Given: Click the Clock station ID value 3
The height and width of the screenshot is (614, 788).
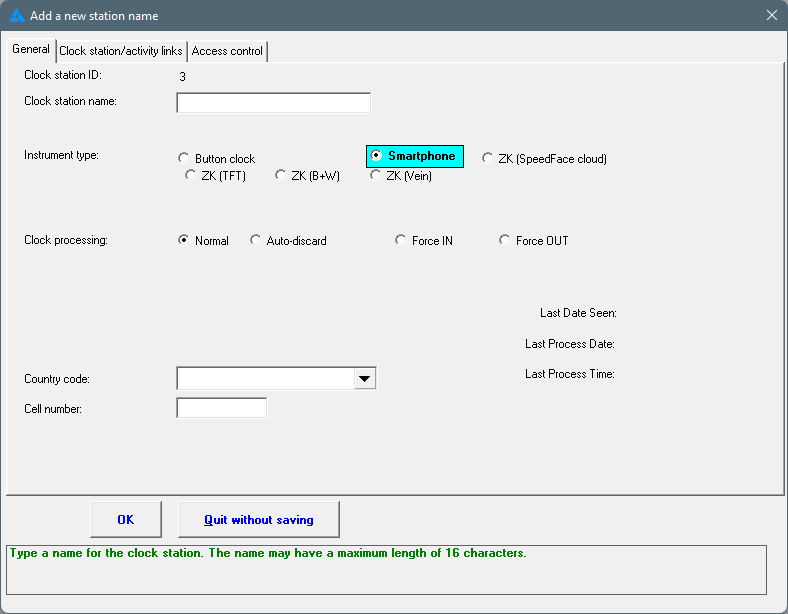Looking at the screenshot, I should (x=182, y=77).
